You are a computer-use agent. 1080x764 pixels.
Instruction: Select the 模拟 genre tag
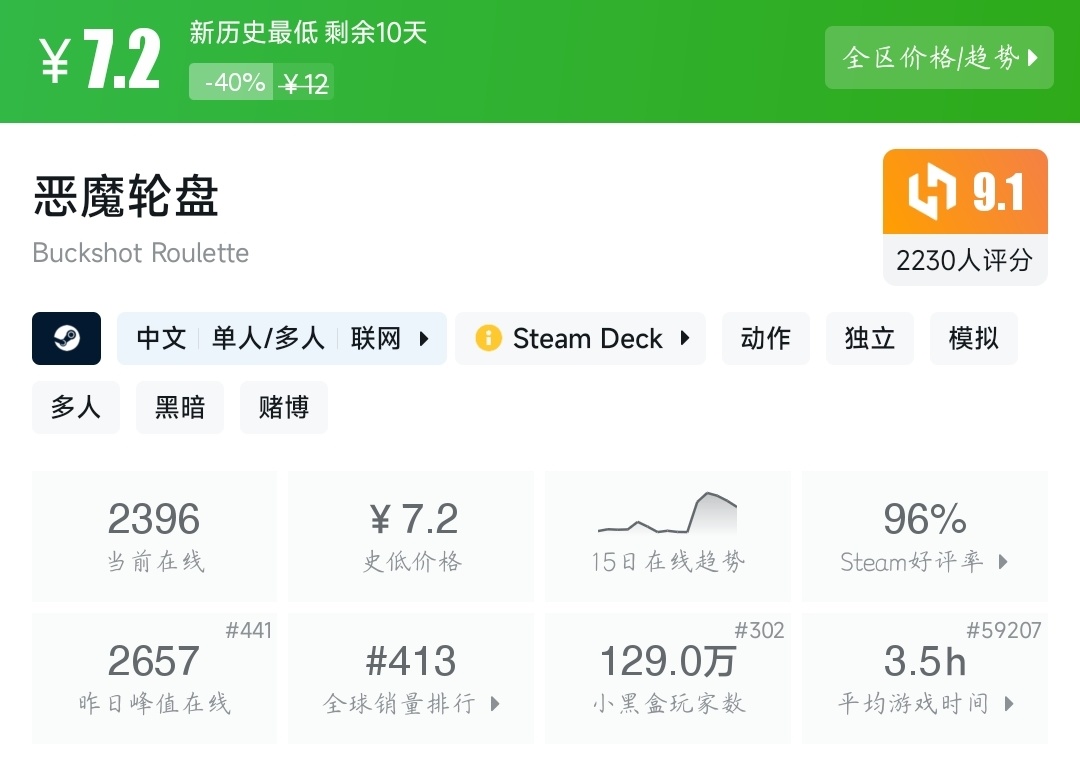973,338
